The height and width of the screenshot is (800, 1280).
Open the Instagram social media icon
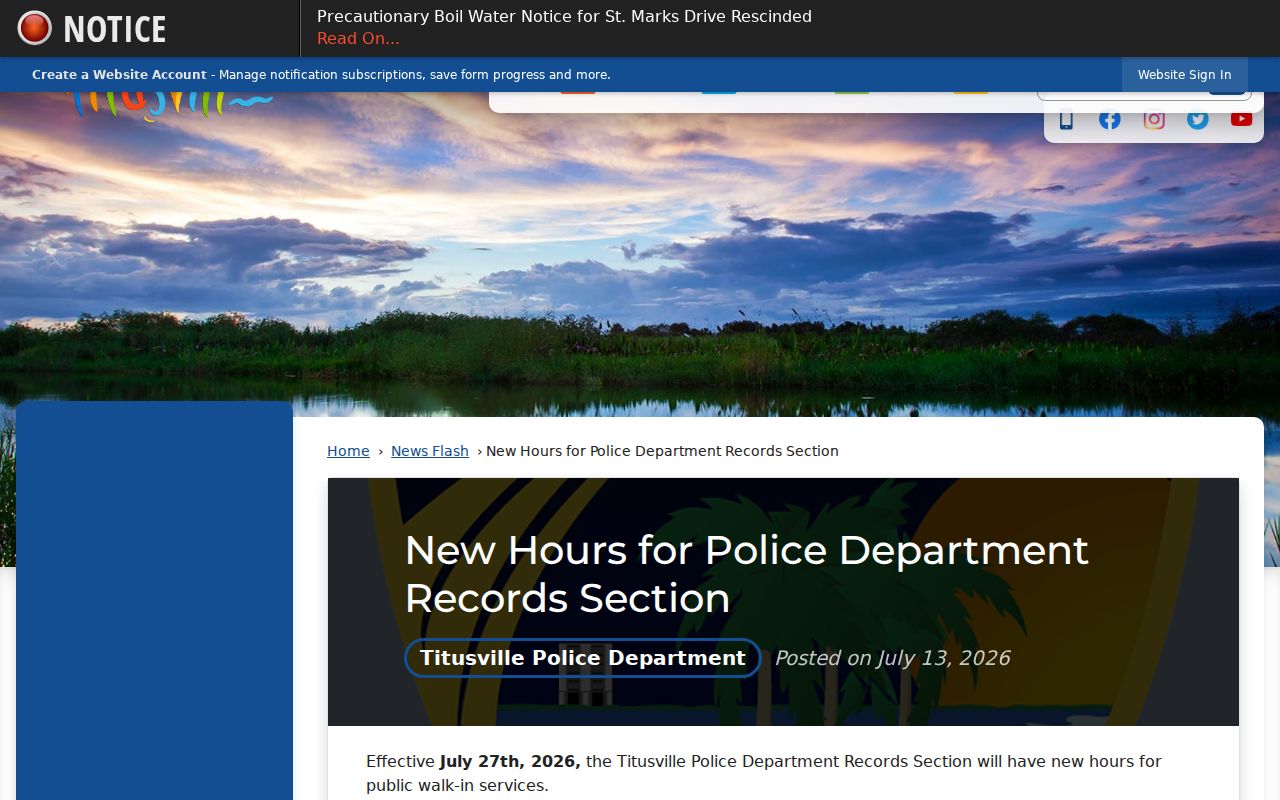(x=1154, y=120)
